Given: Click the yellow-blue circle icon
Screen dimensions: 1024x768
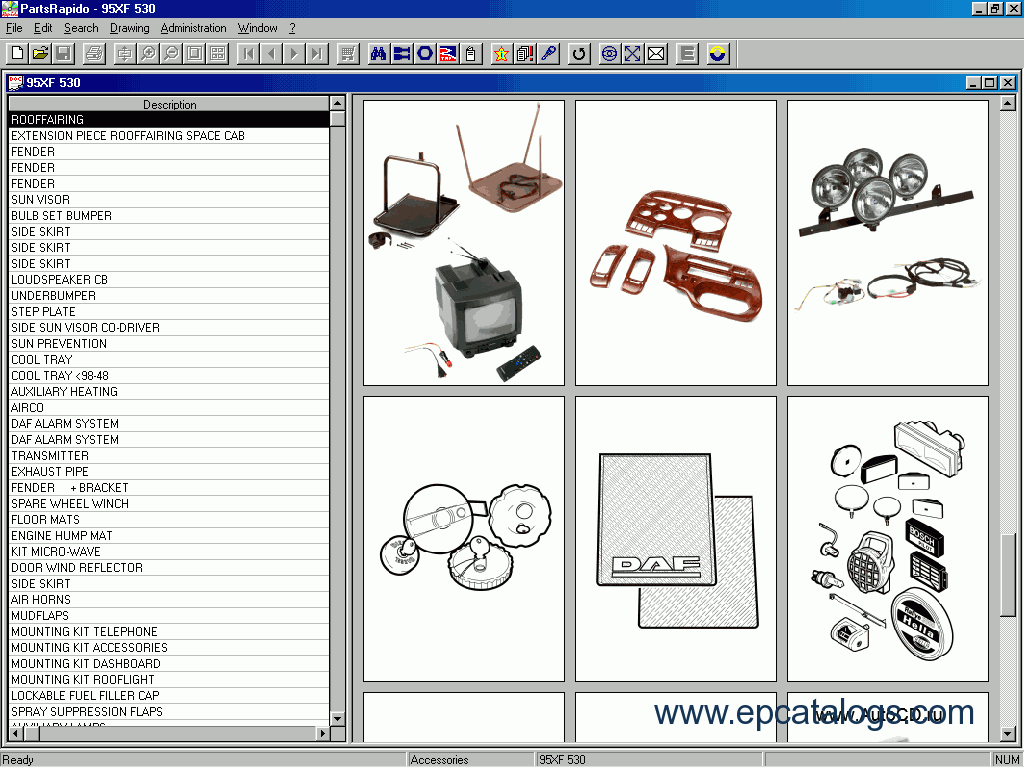Looking at the screenshot, I should point(718,54).
